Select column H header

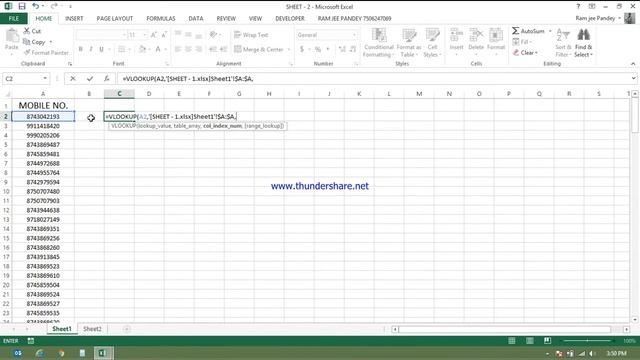tap(269, 94)
